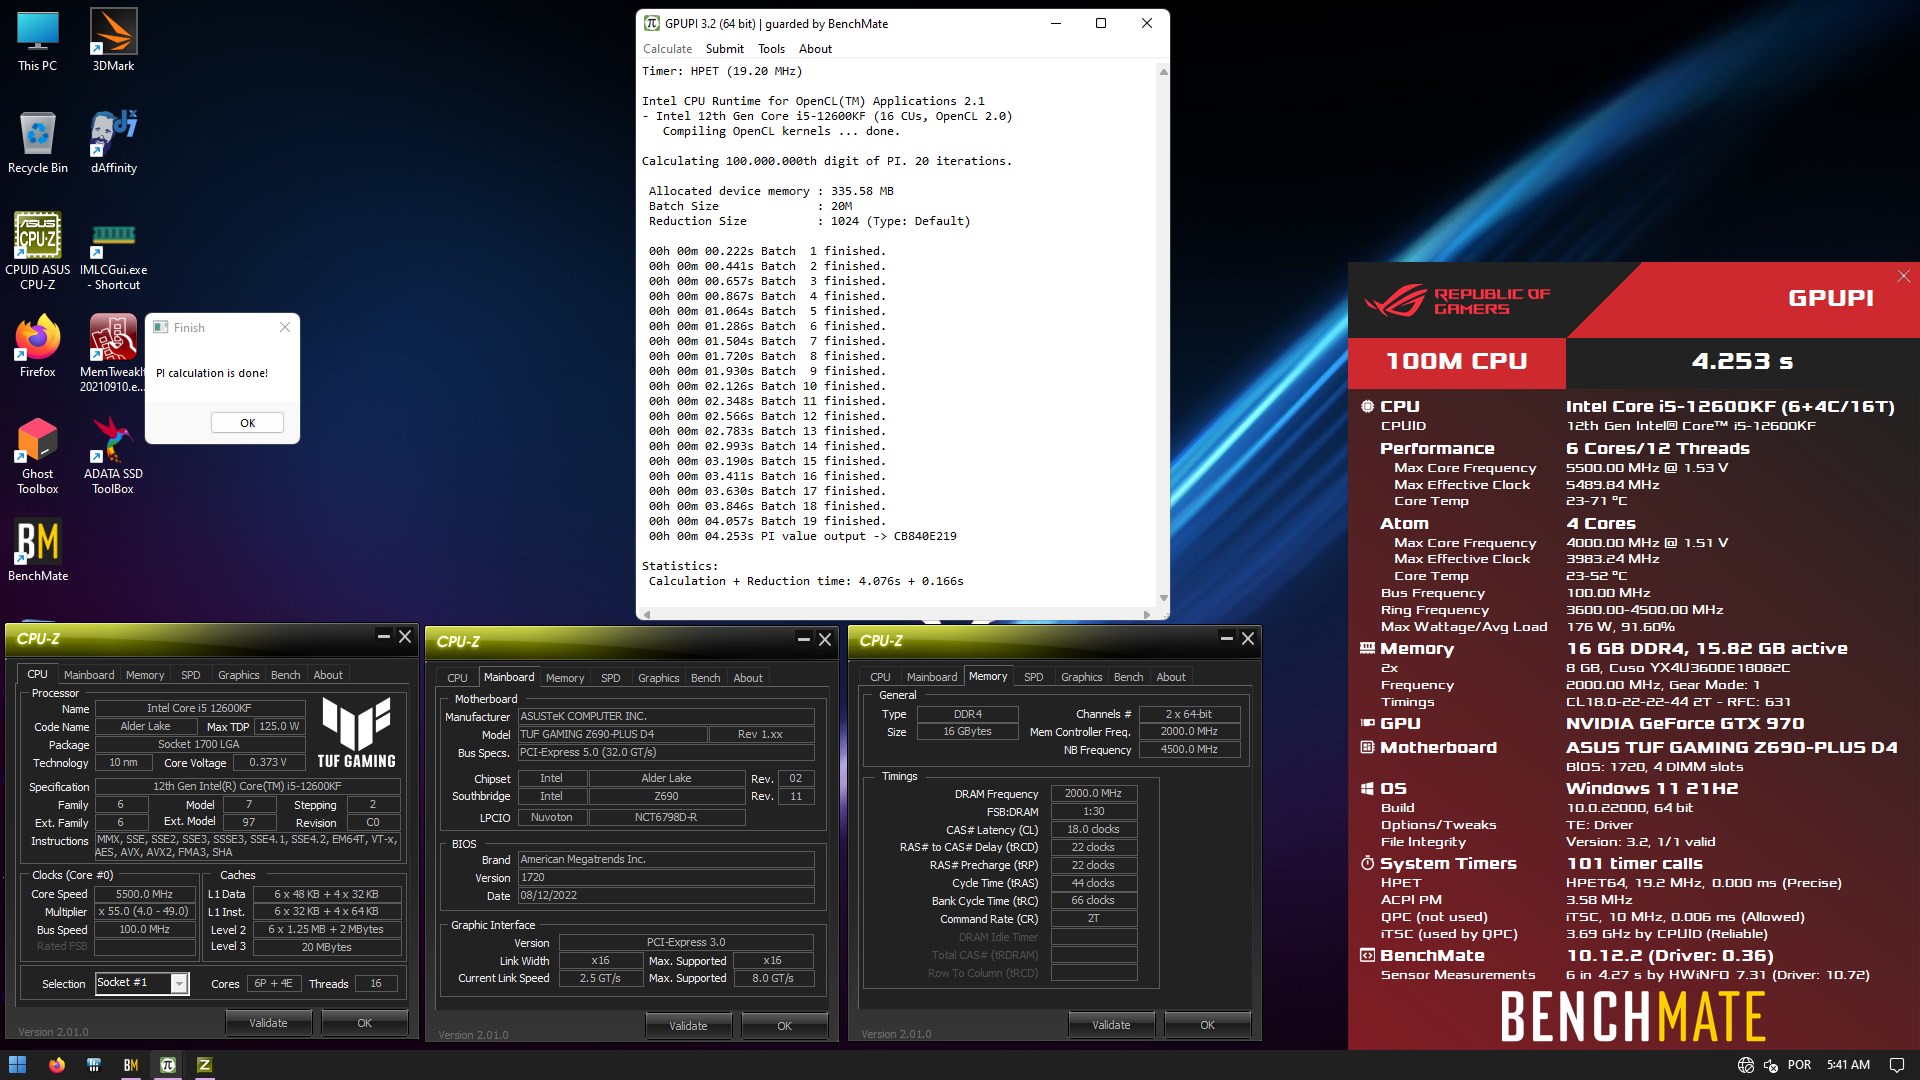Viewport: 1920px width, 1080px height.
Task: Open the Recycle Bin icon
Action: click(37, 142)
